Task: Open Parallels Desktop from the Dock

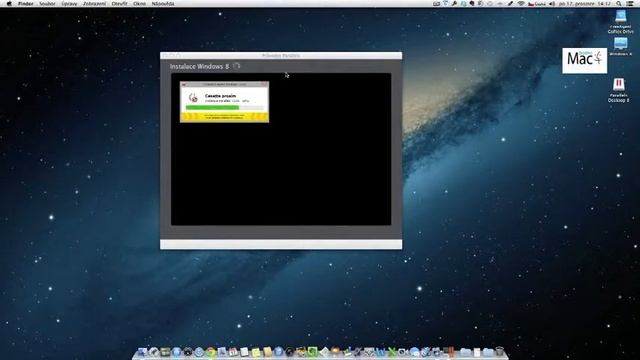Action: [x=450, y=352]
